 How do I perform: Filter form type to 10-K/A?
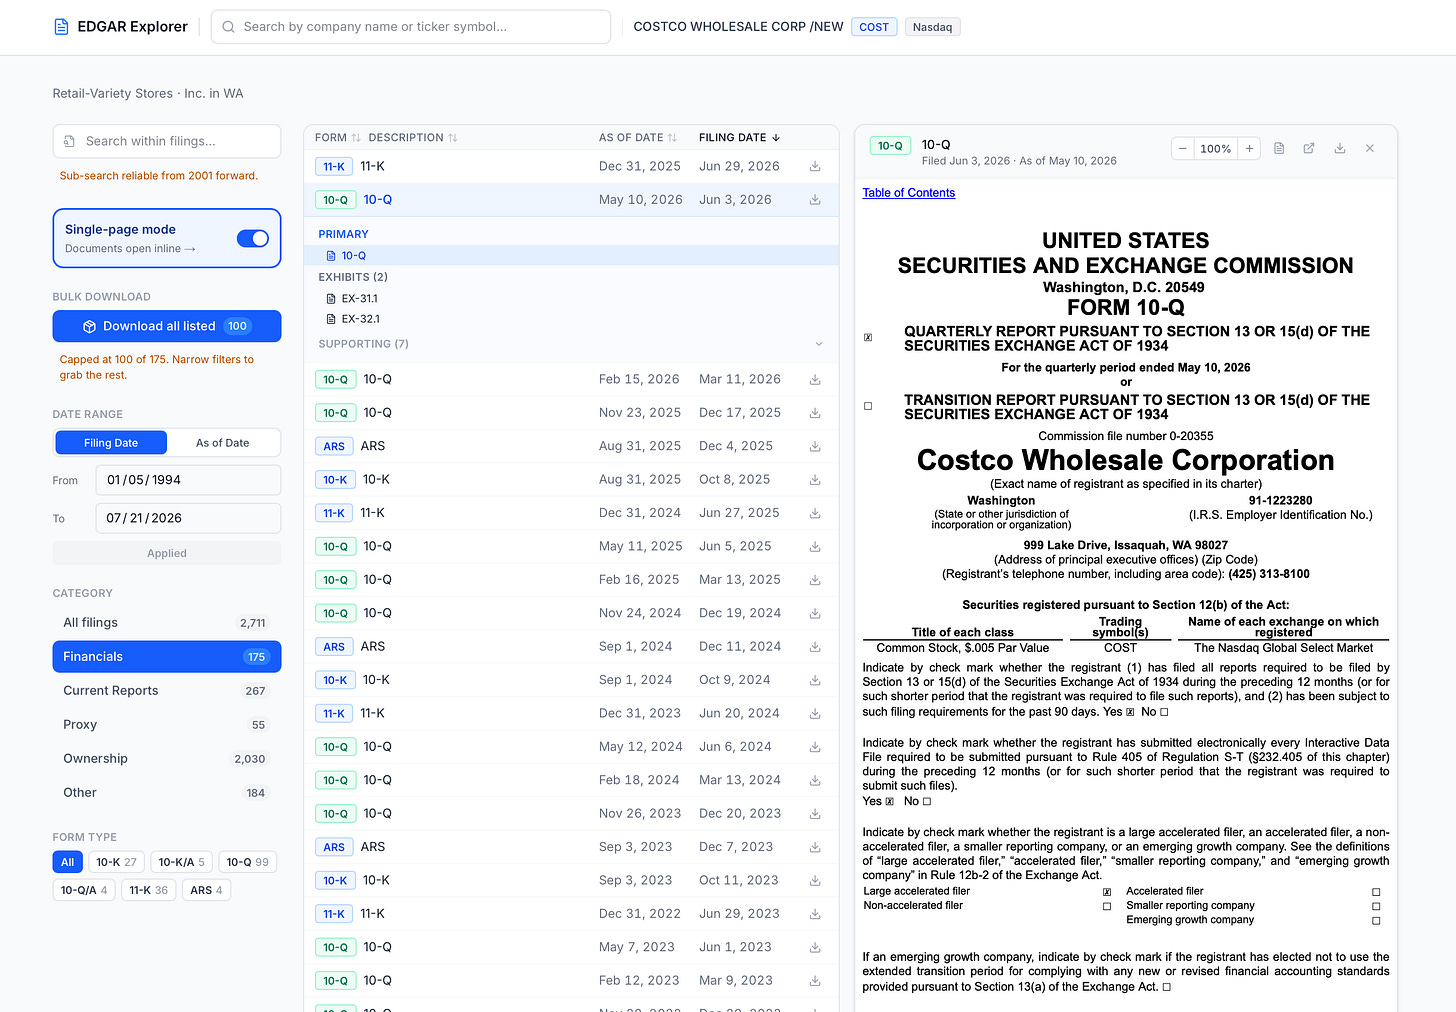click(181, 862)
